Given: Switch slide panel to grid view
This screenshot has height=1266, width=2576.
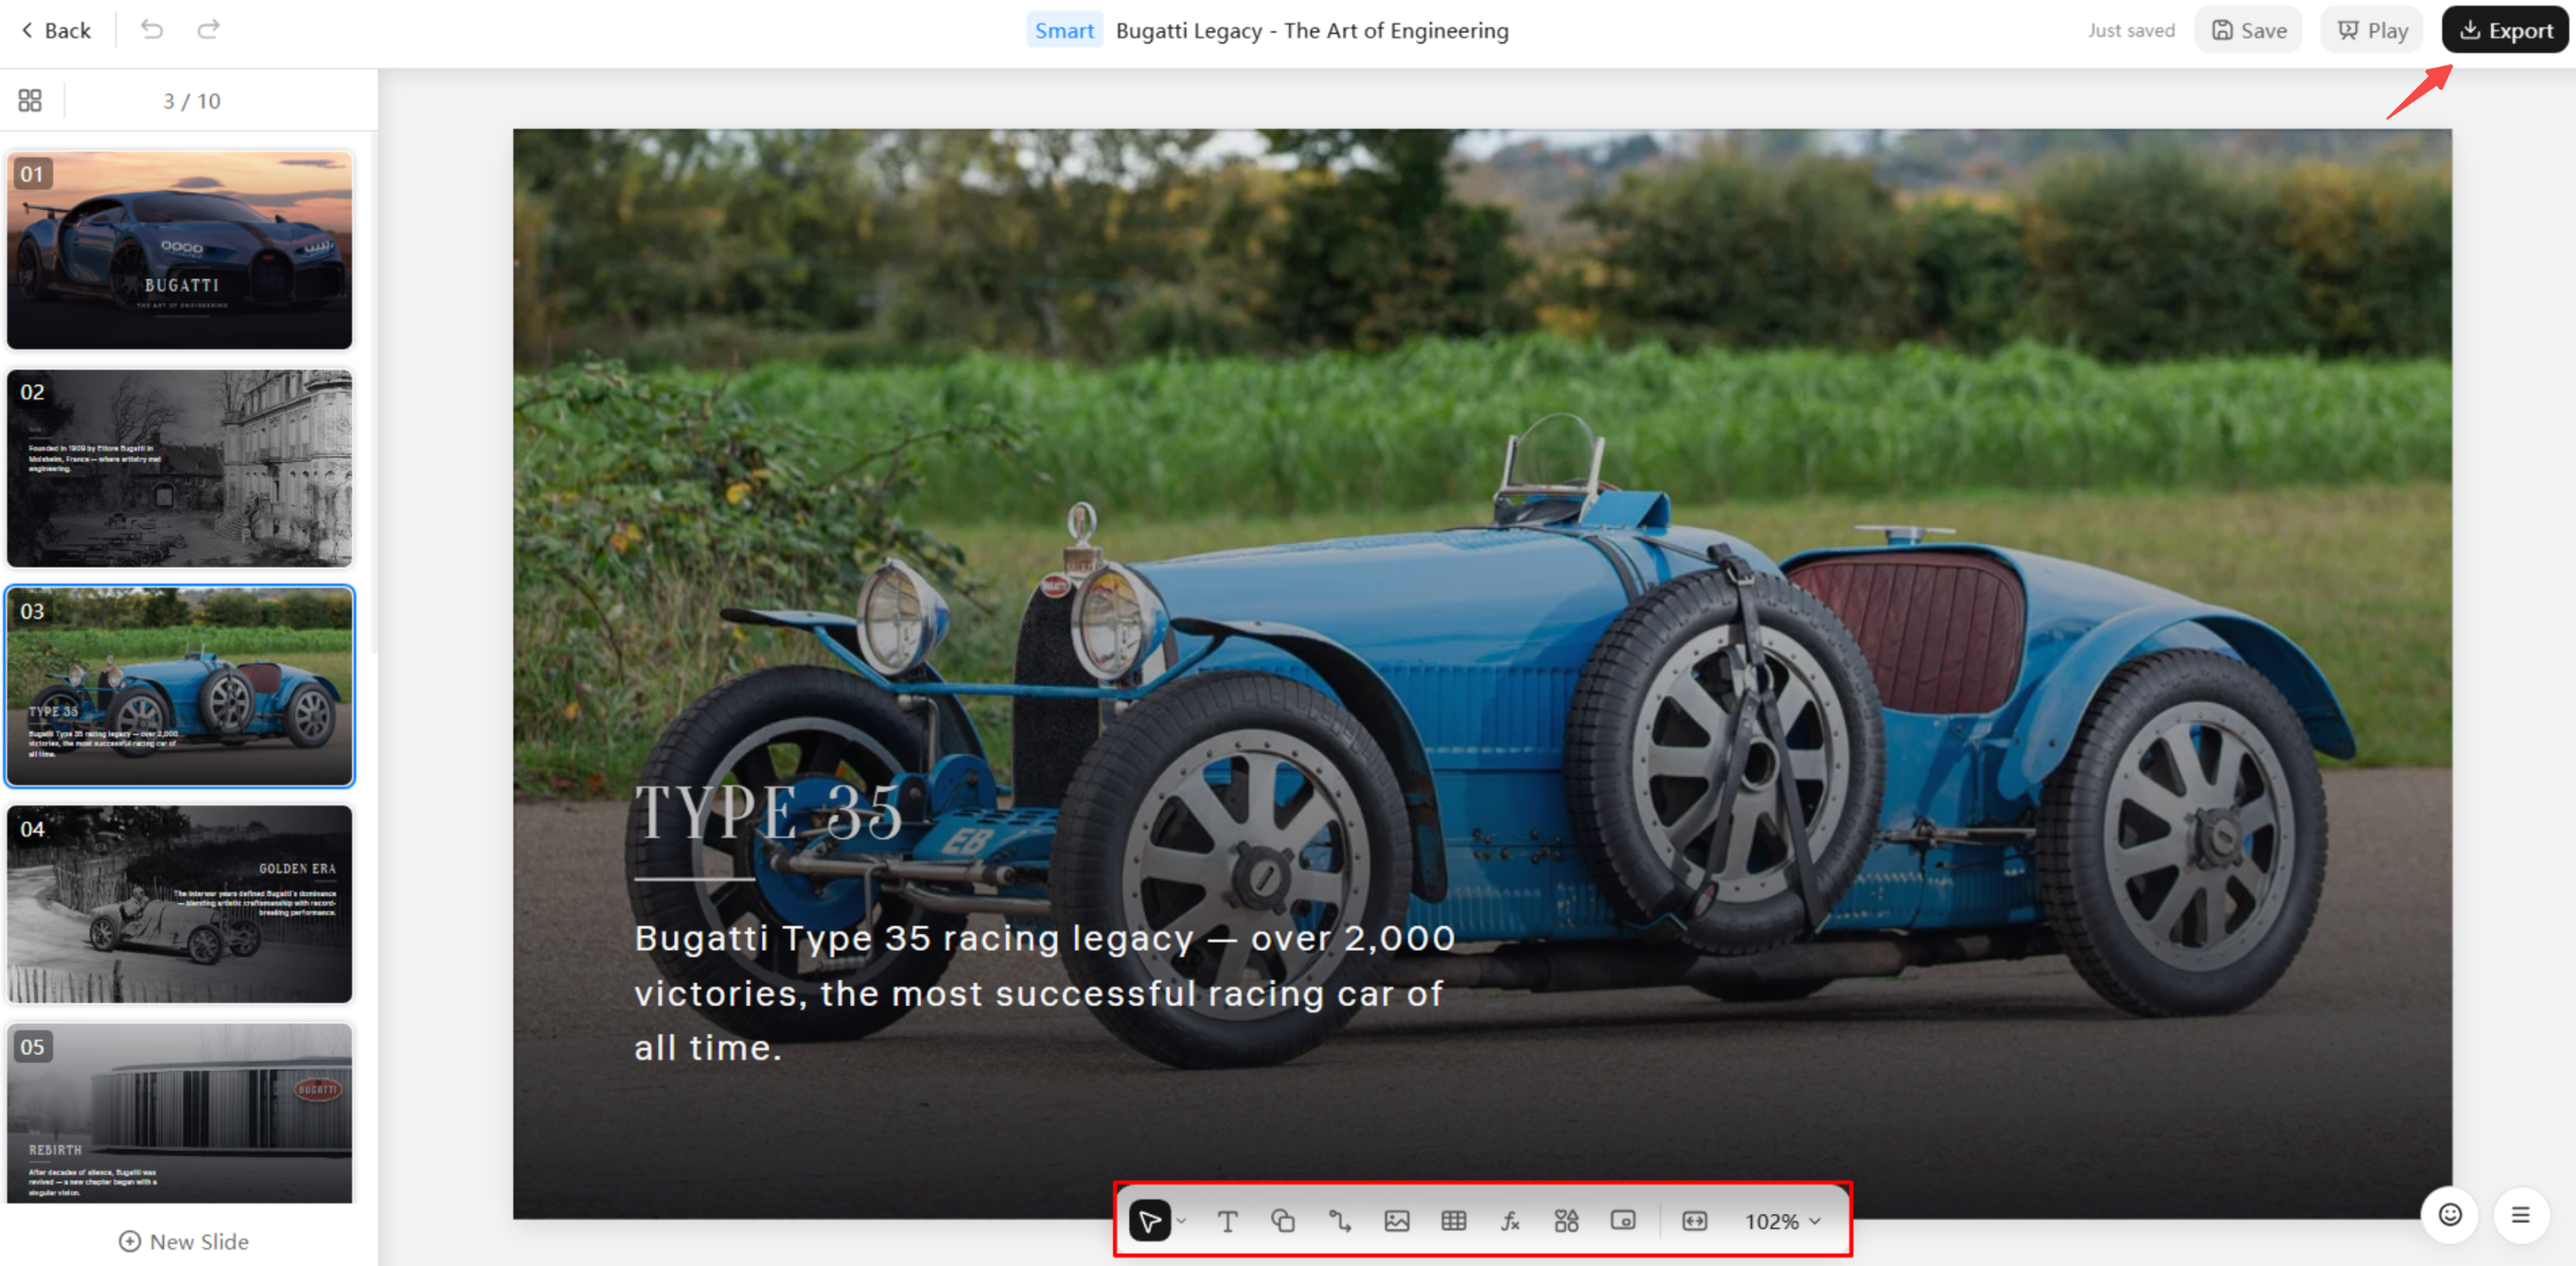Looking at the screenshot, I should (x=30, y=100).
